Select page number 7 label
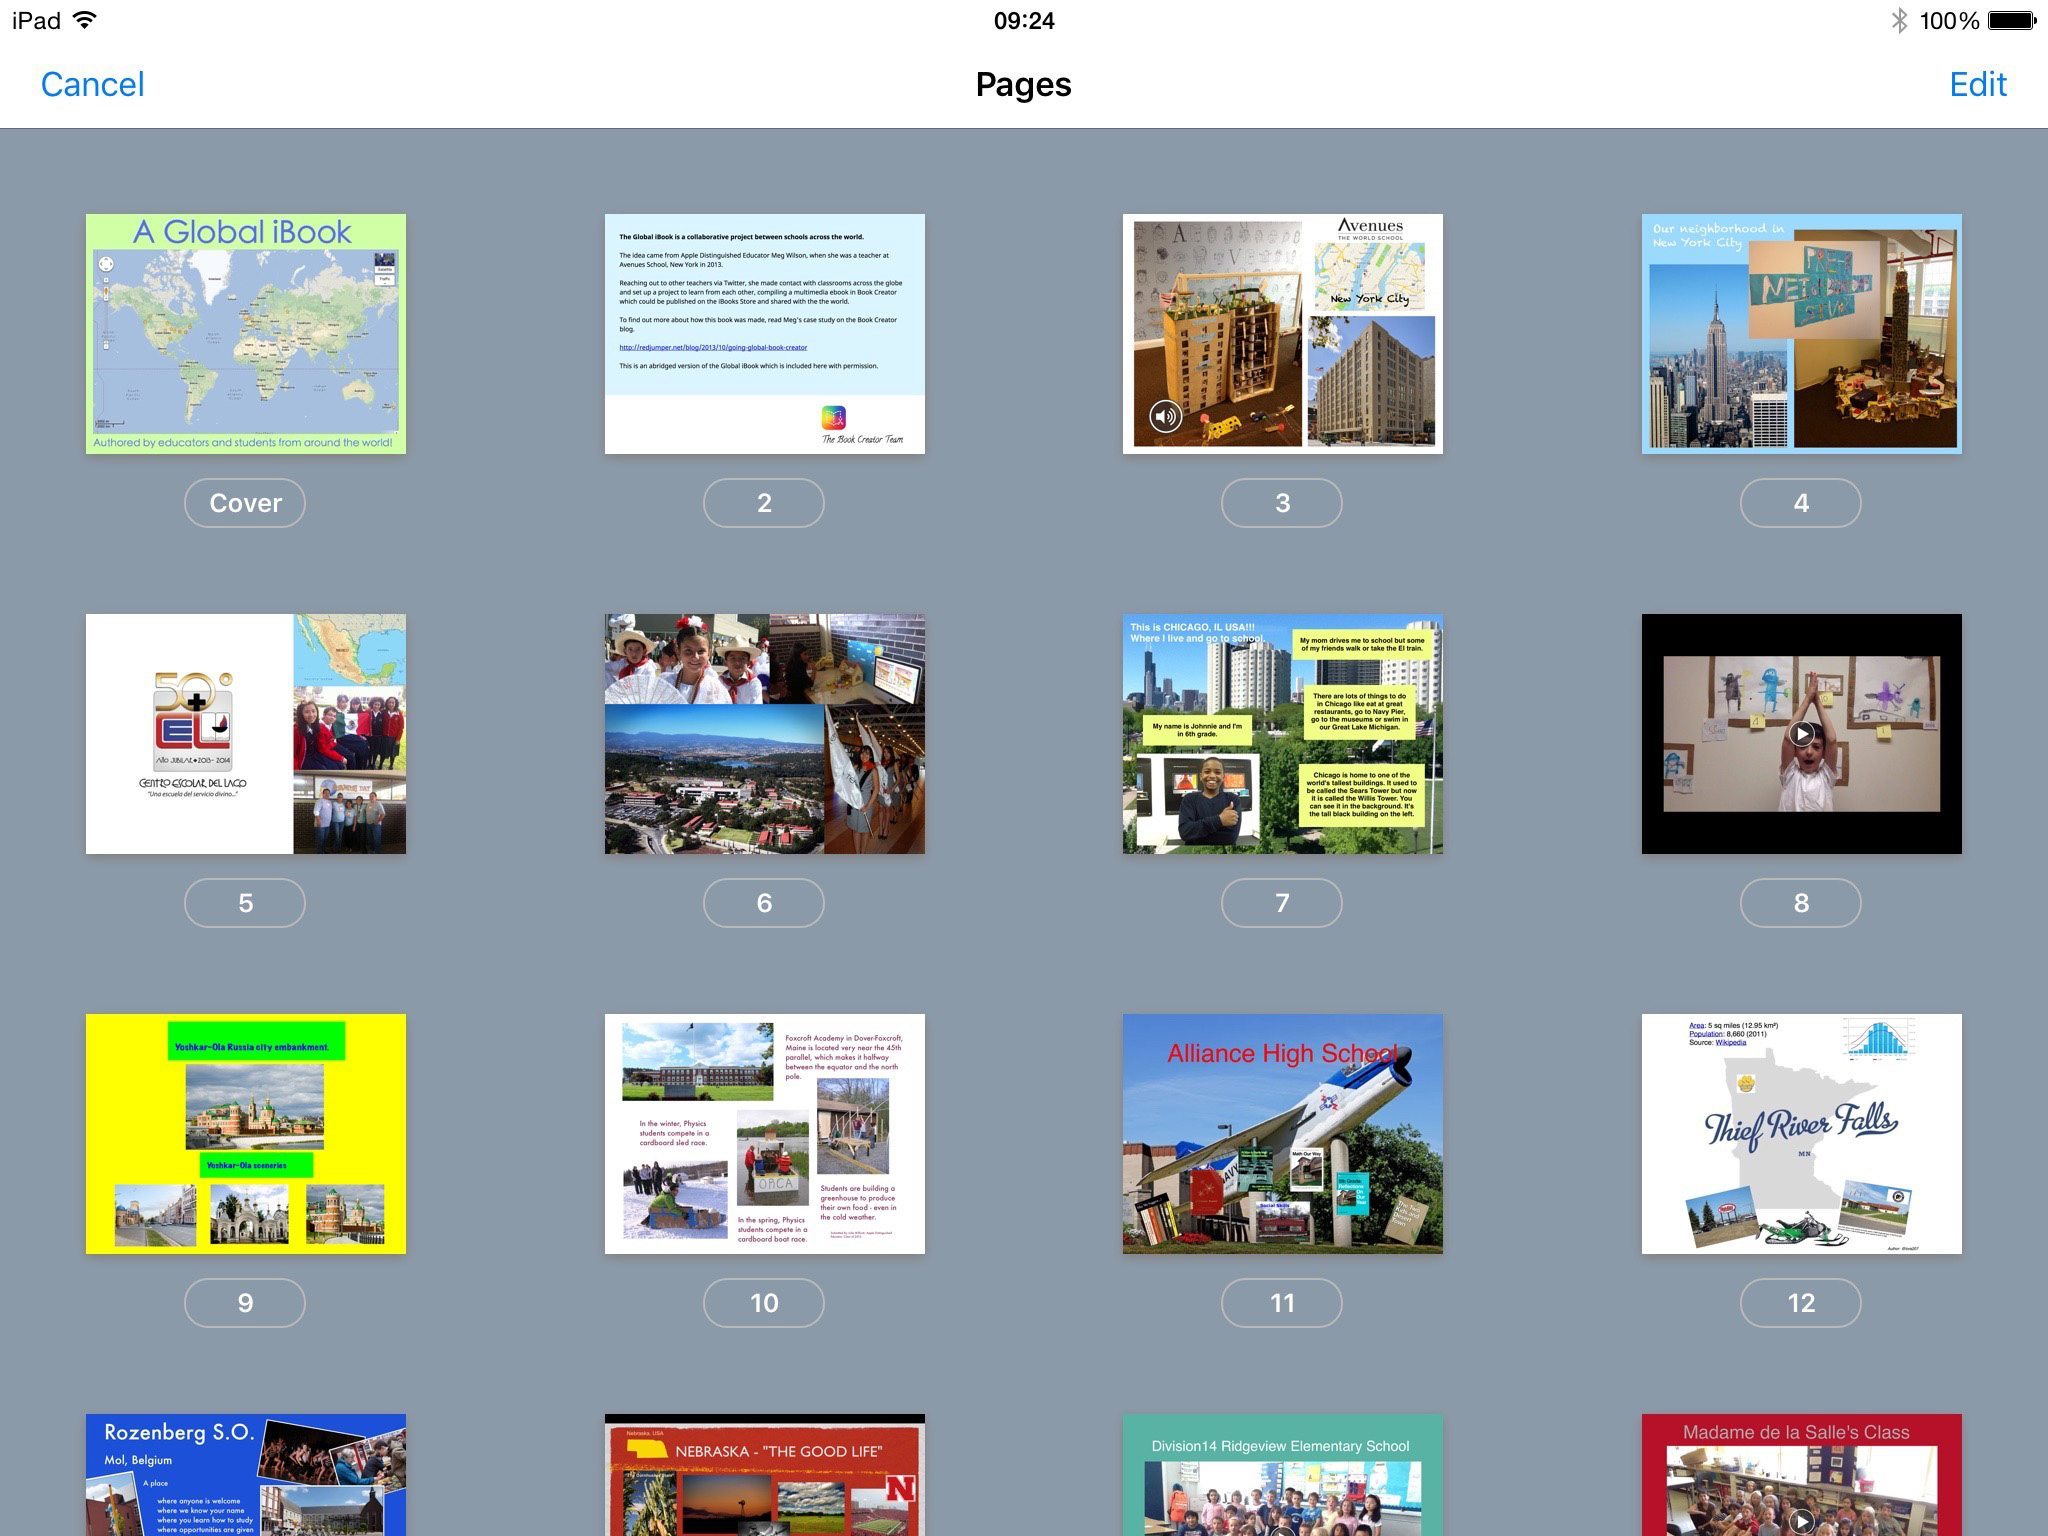The image size is (2048, 1536). click(1281, 903)
